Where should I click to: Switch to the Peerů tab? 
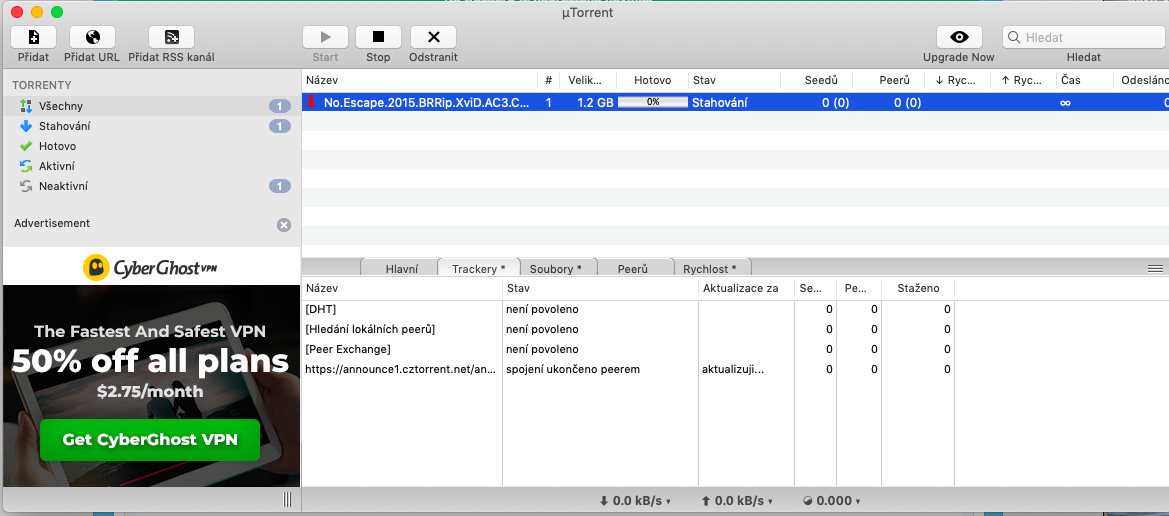[x=633, y=268]
